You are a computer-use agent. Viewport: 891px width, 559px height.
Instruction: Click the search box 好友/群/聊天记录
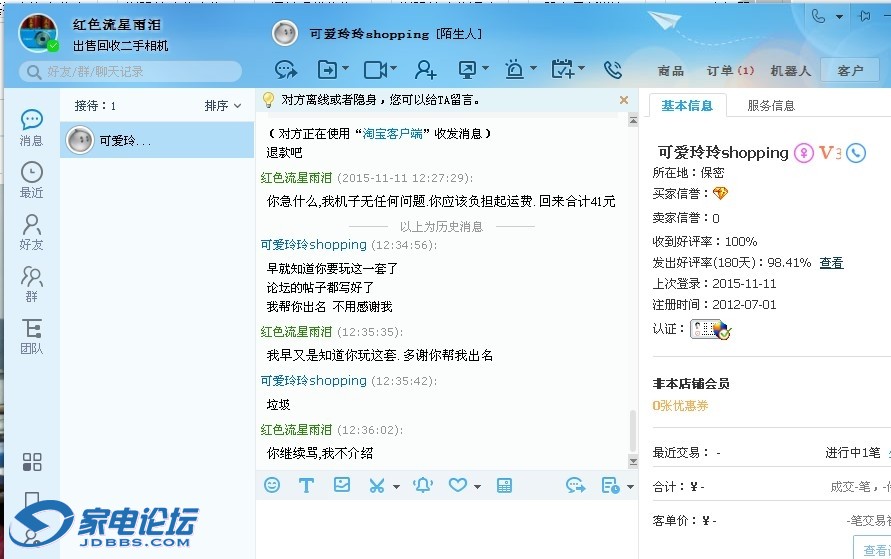pyautogui.click(x=131, y=72)
